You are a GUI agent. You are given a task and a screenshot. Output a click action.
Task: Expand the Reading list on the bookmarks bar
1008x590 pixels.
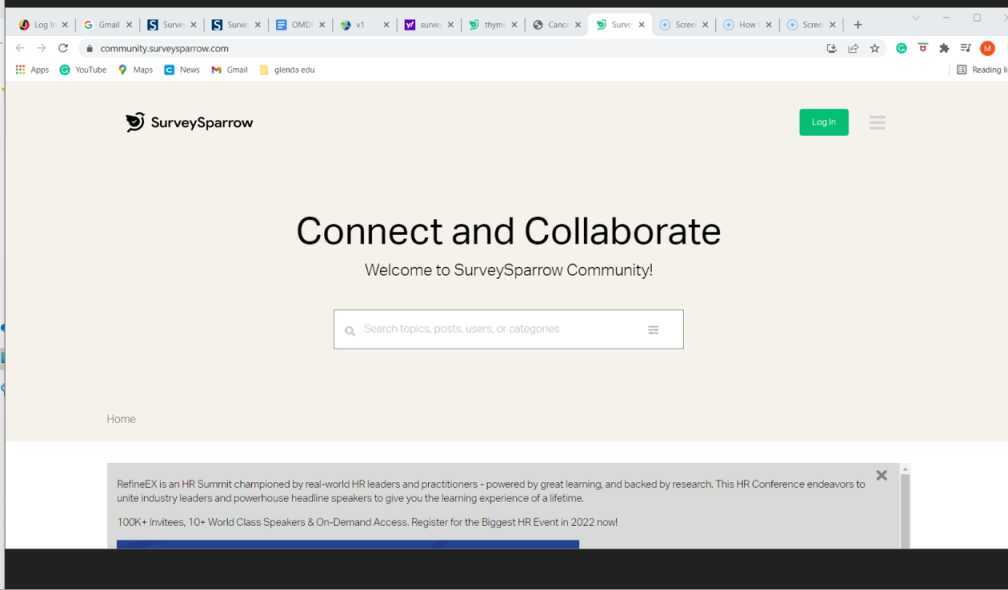(985, 69)
